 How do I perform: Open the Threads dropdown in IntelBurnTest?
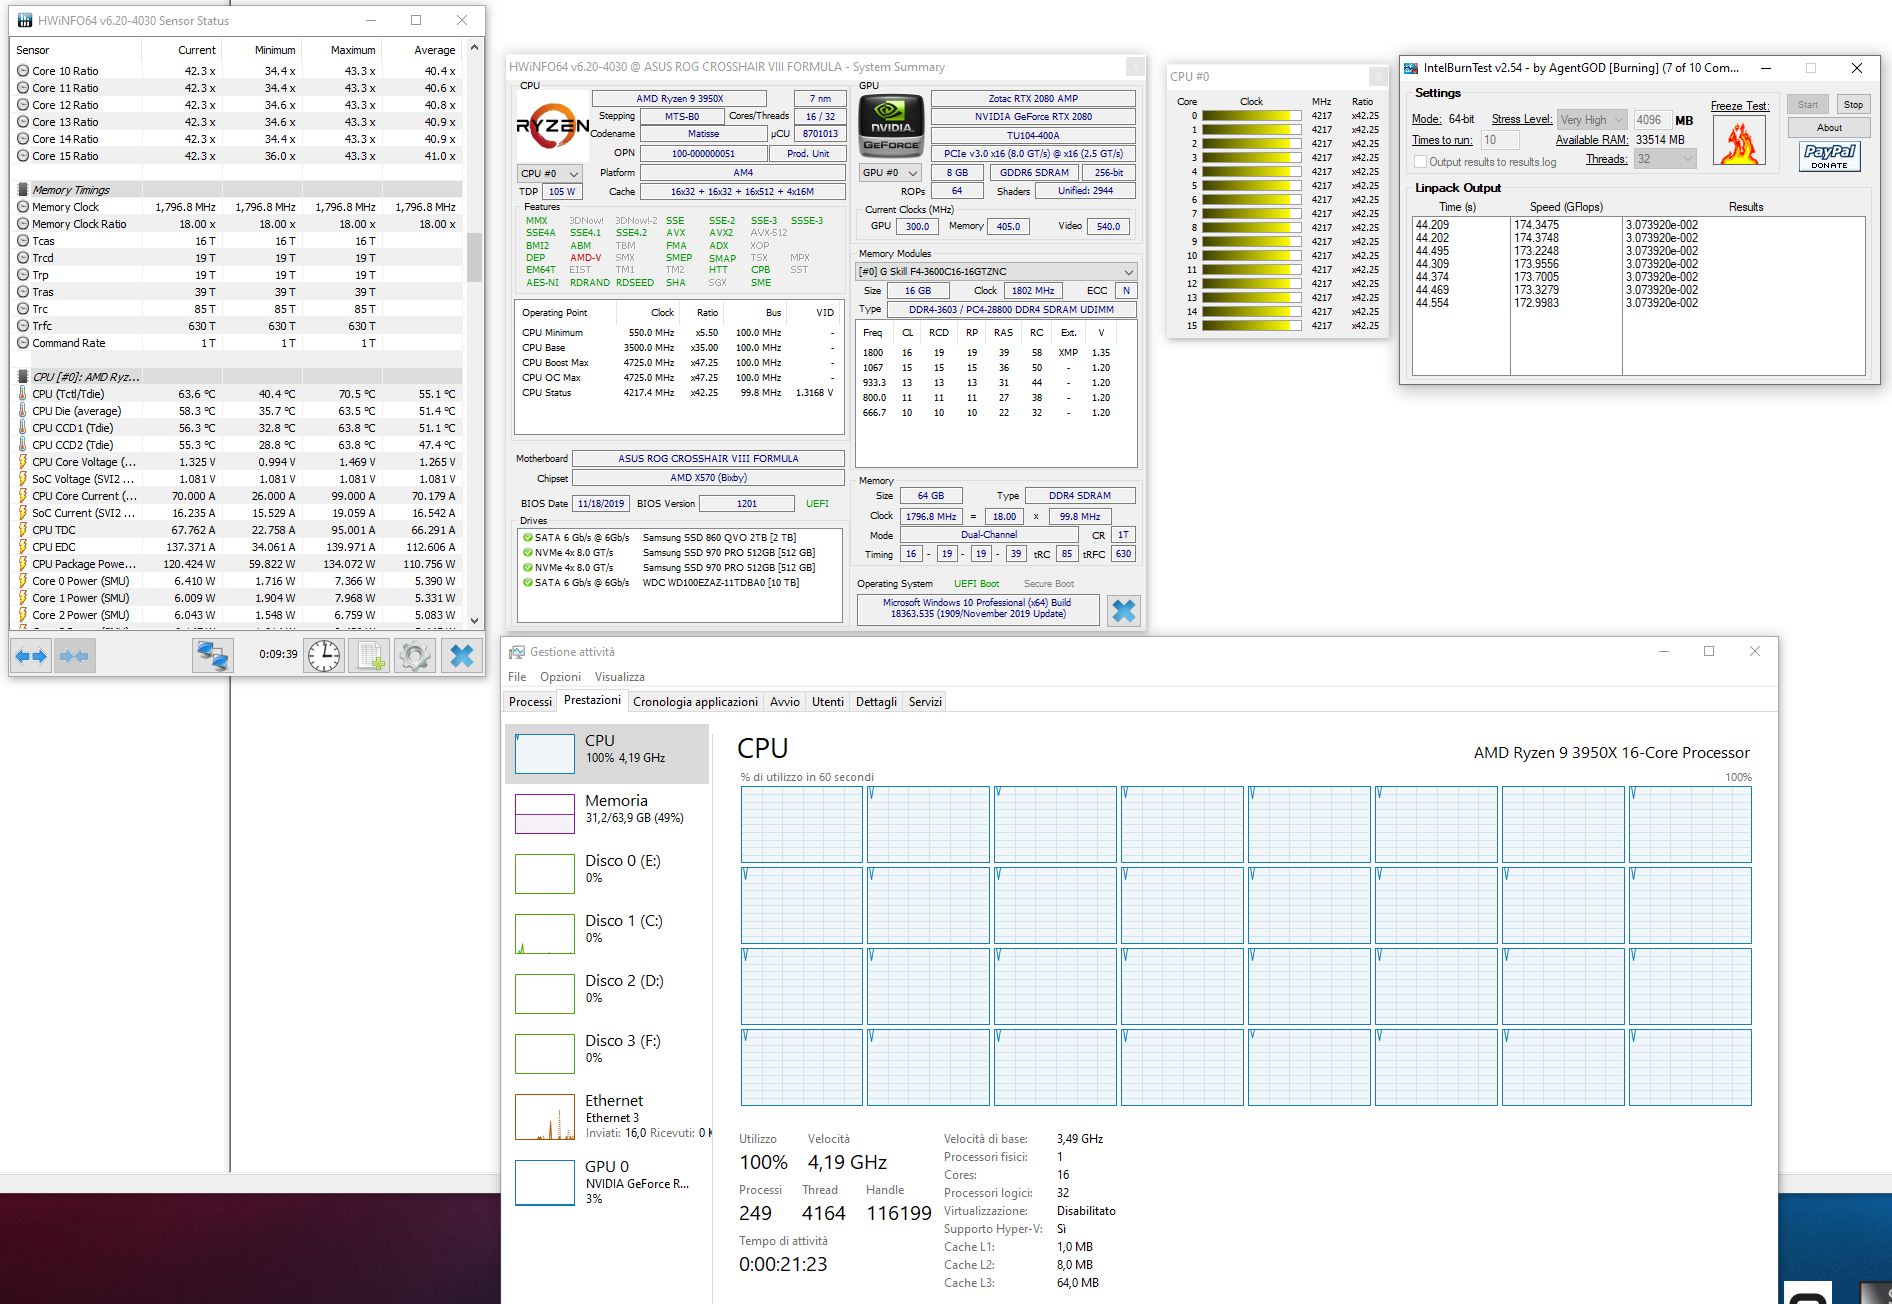click(x=1665, y=159)
